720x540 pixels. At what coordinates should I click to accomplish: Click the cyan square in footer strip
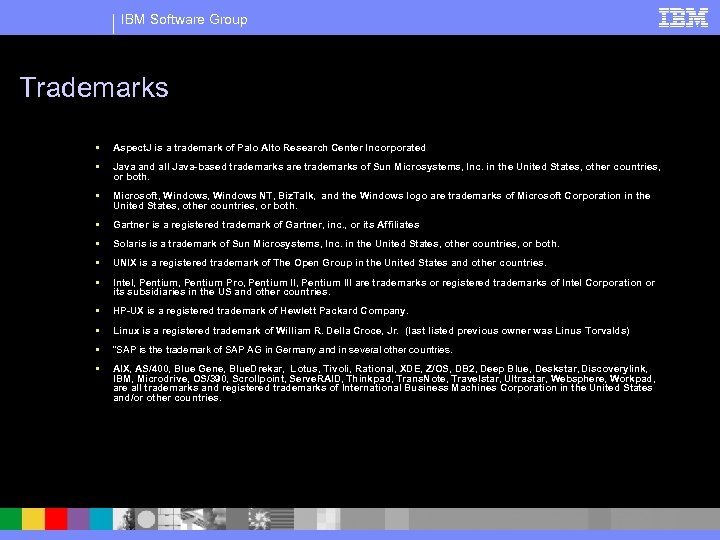tap(101, 519)
